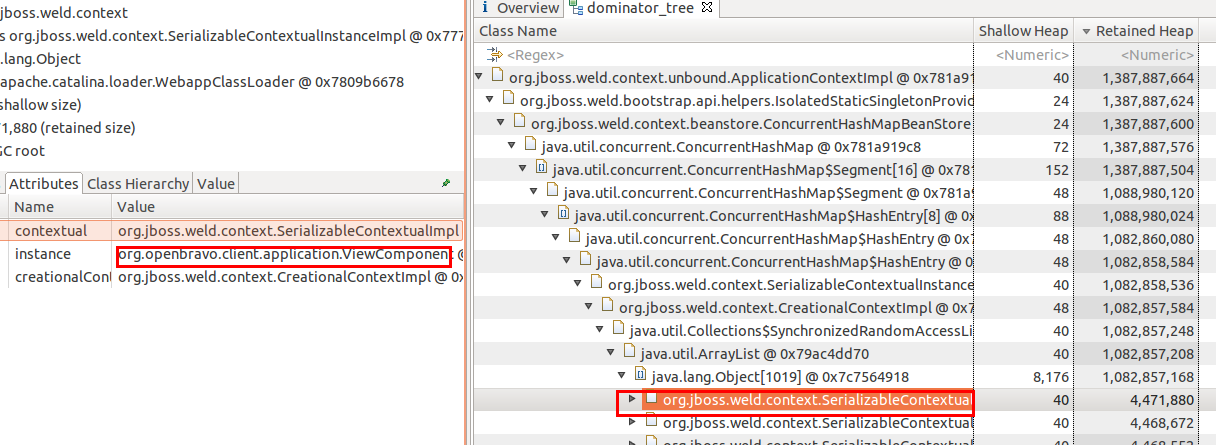Click the array icon of java.lang.Object[1019]

point(640,377)
